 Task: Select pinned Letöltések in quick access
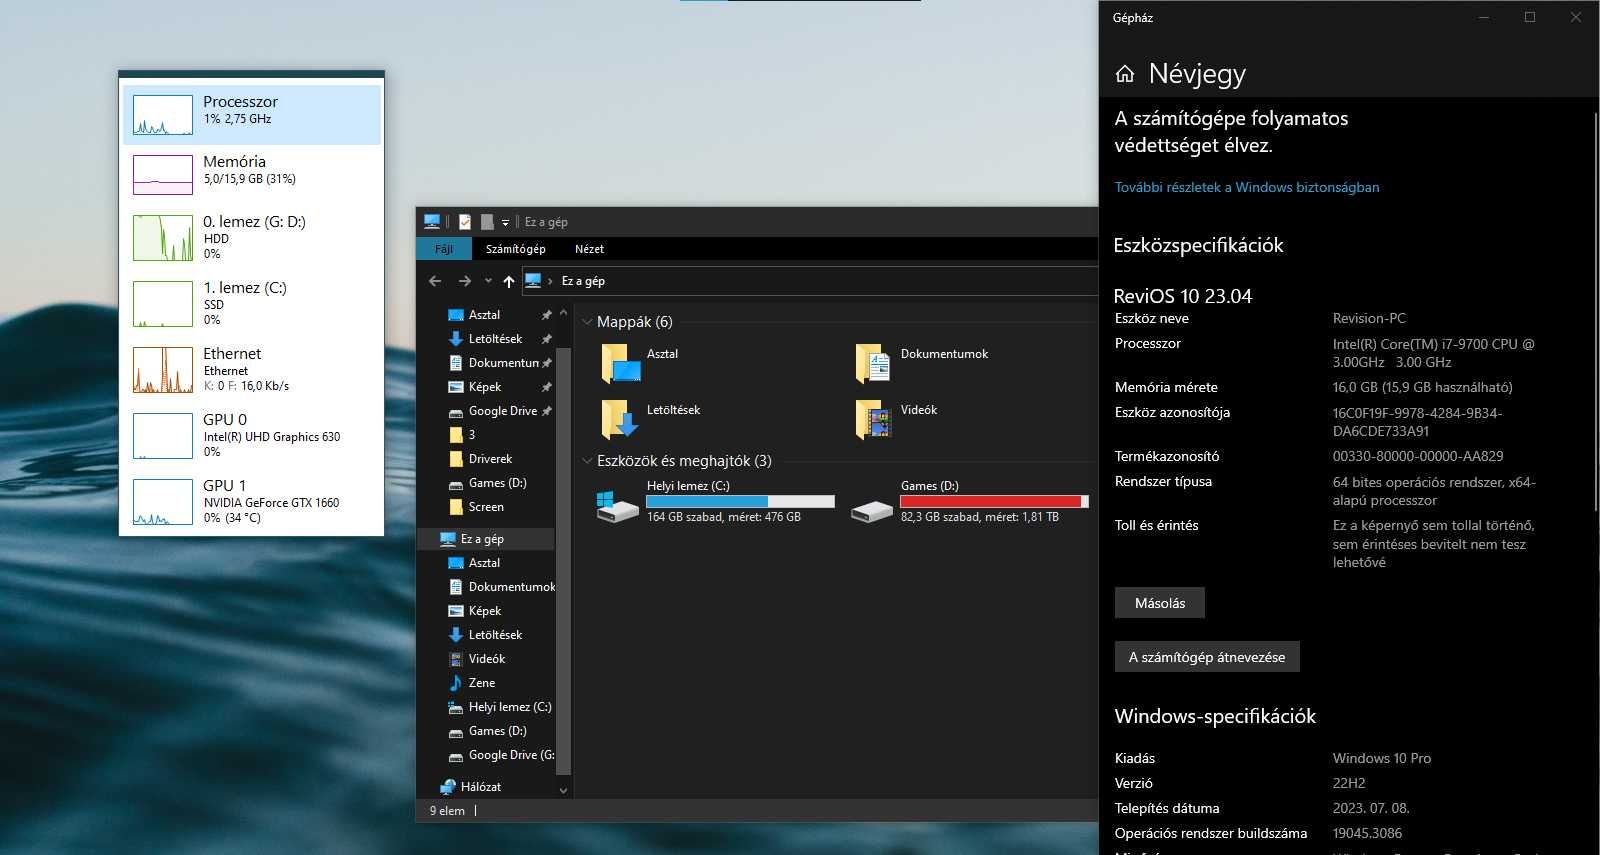click(x=495, y=339)
